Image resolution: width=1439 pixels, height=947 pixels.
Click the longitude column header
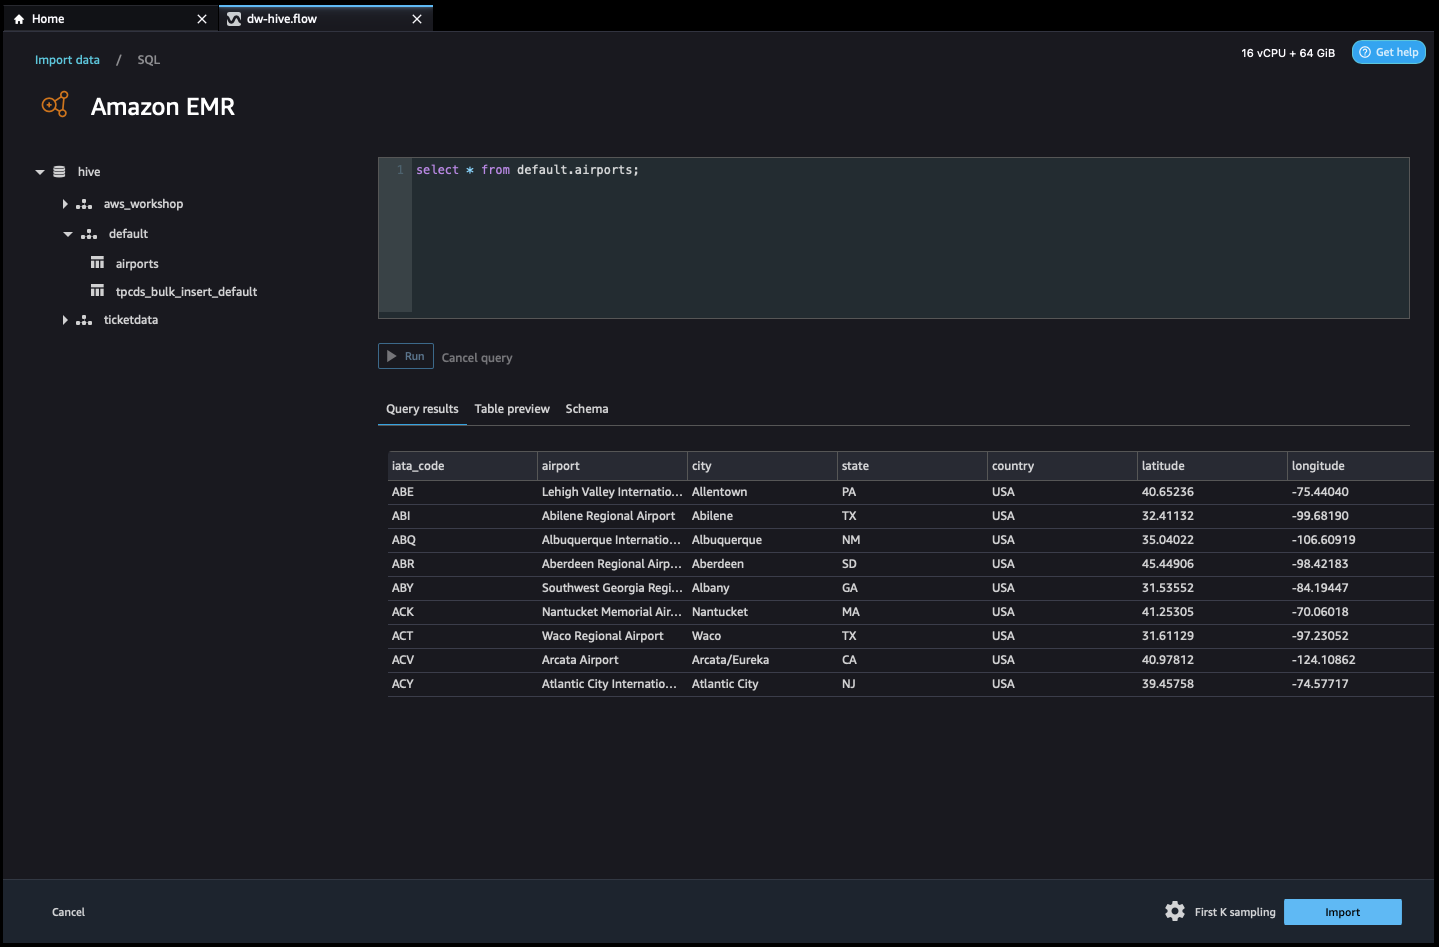pyautogui.click(x=1361, y=466)
